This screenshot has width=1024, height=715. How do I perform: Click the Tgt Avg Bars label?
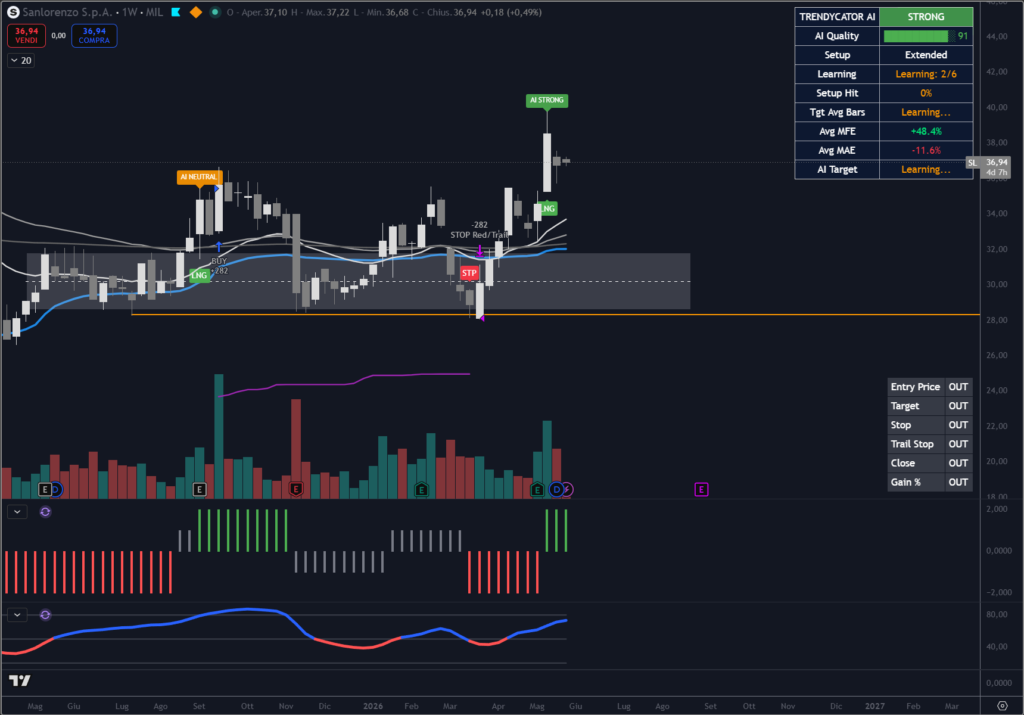(x=837, y=112)
